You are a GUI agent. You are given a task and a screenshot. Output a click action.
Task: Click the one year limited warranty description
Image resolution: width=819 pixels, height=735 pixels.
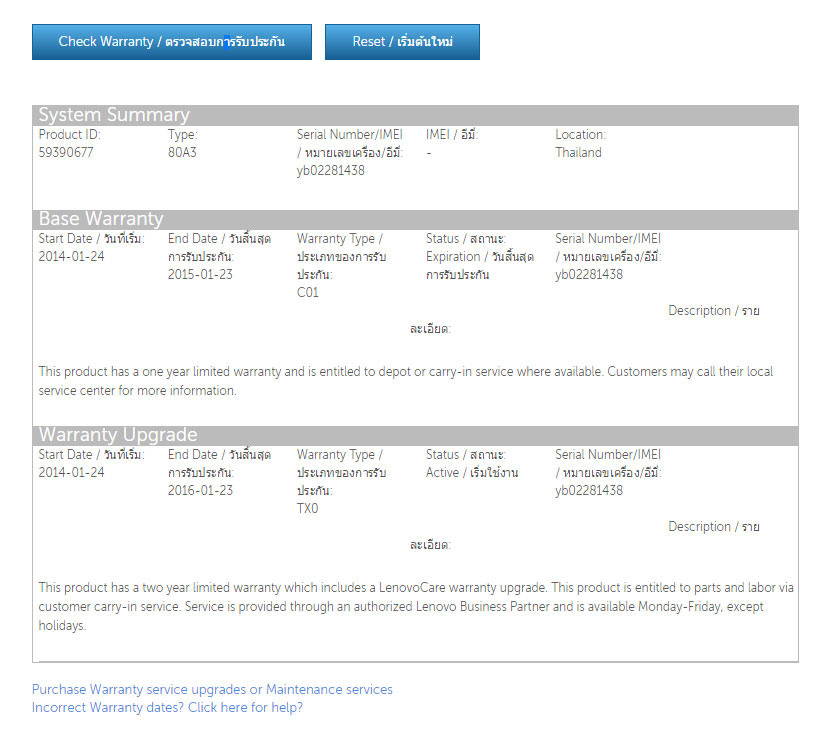[x=405, y=381]
